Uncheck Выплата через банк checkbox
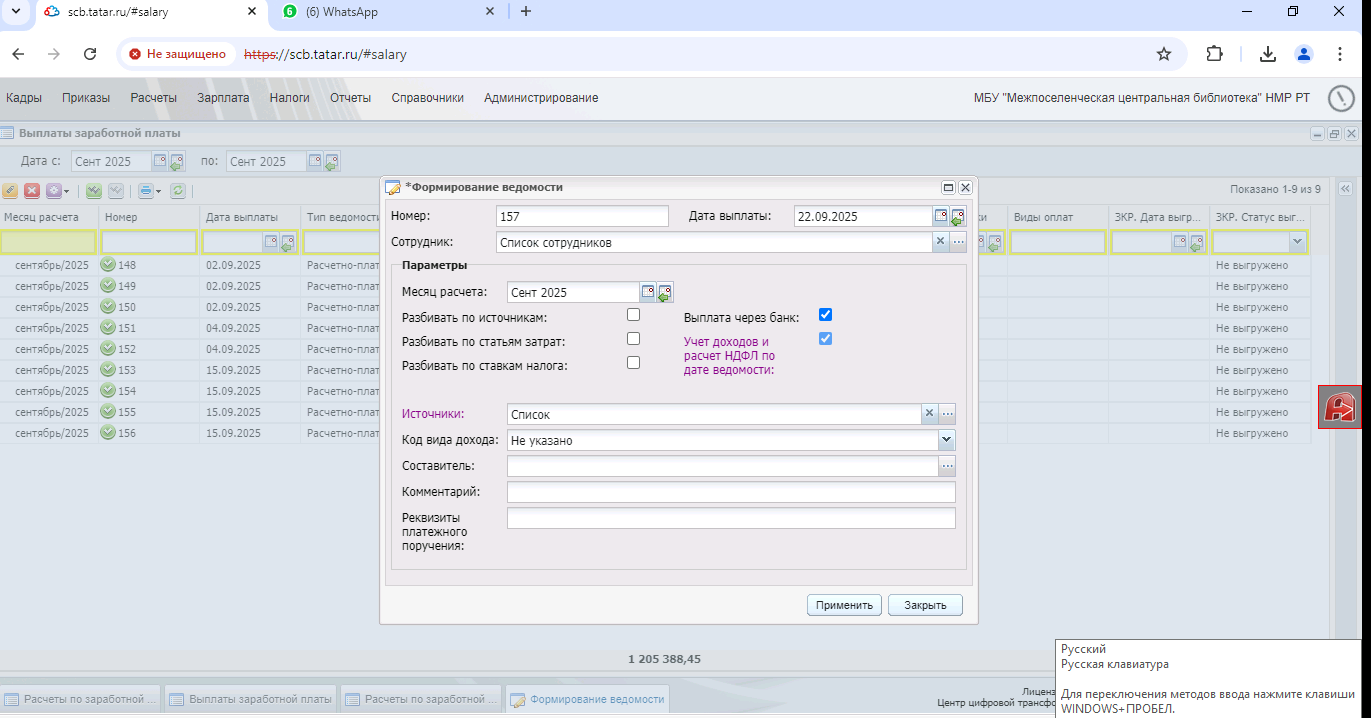The width and height of the screenshot is (1371, 718). [x=825, y=315]
